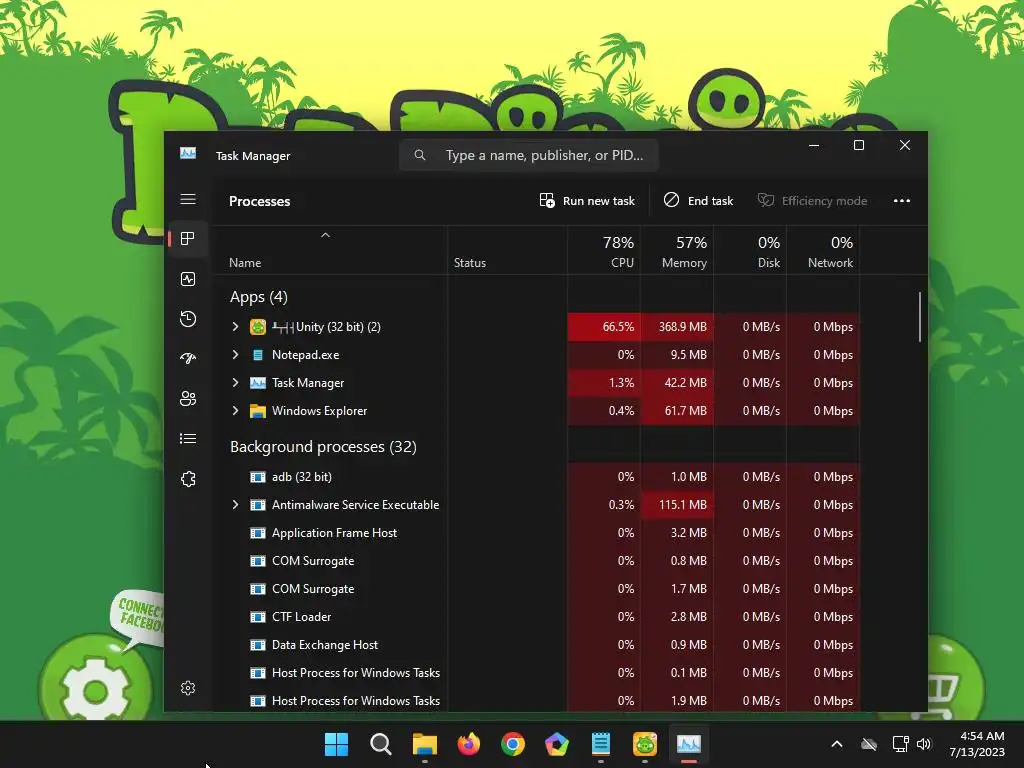Image resolution: width=1024 pixels, height=768 pixels.
Task: Launch Firefox from the taskbar
Action: coord(469,744)
